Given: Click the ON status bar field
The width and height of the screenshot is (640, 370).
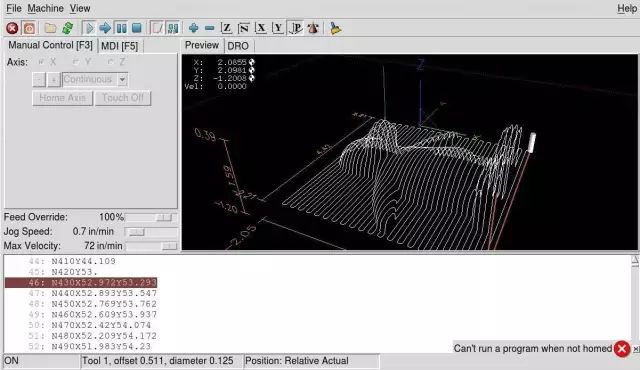Looking at the screenshot, I should [42, 361].
